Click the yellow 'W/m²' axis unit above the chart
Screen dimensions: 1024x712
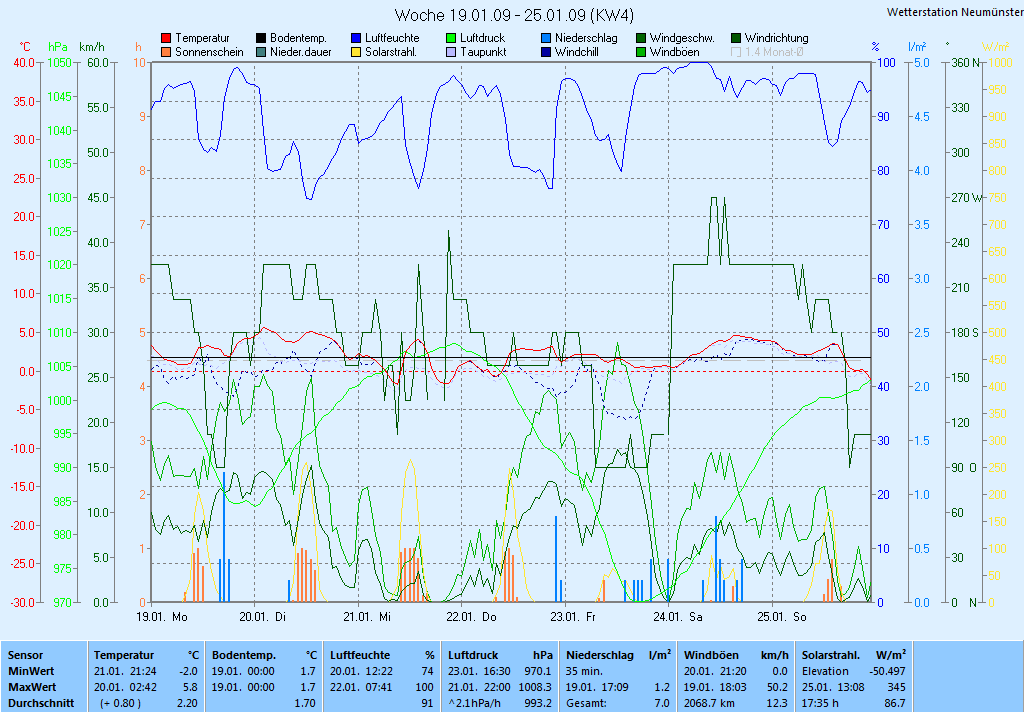[x=996, y=47]
